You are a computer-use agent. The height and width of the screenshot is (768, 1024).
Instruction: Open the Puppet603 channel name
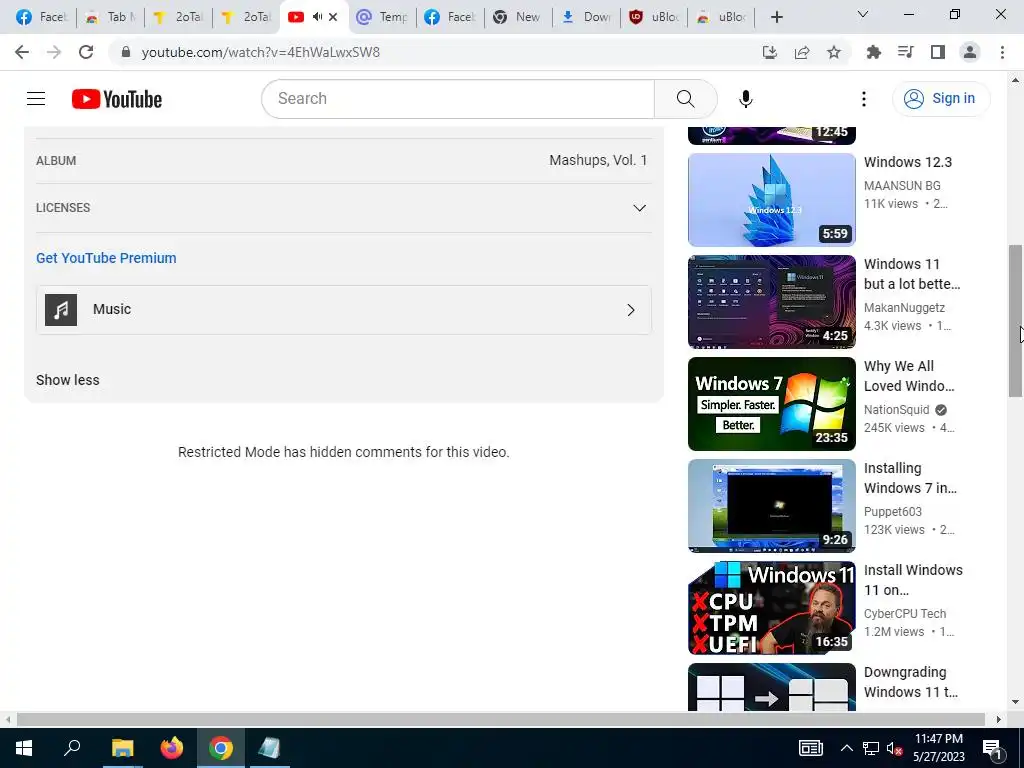(892, 511)
